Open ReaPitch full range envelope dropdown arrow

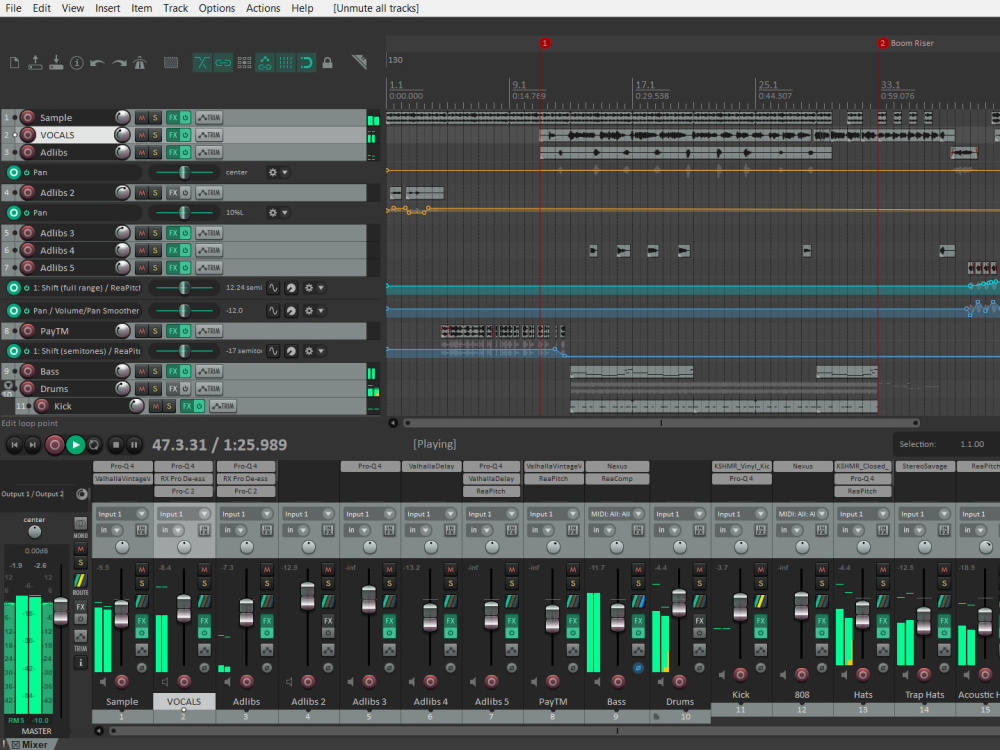click(x=321, y=288)
